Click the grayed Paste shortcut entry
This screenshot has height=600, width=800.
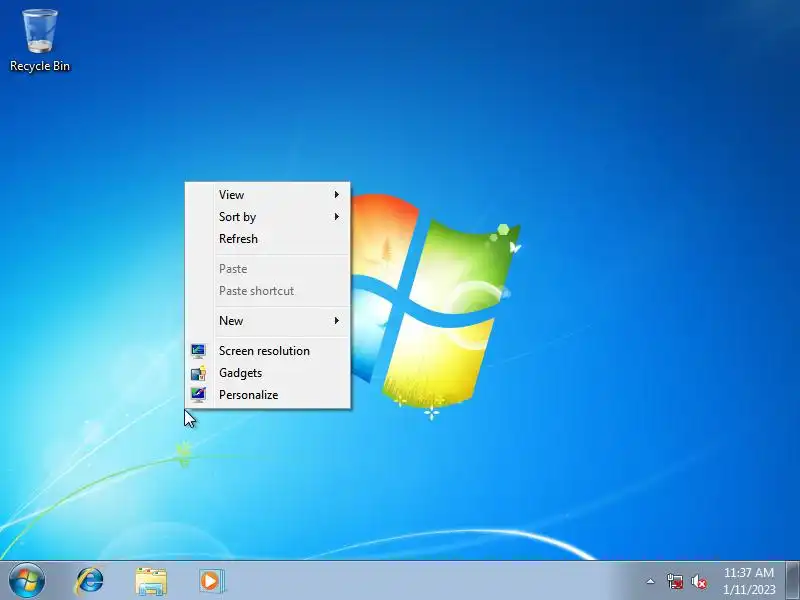[x=267, y=290]
